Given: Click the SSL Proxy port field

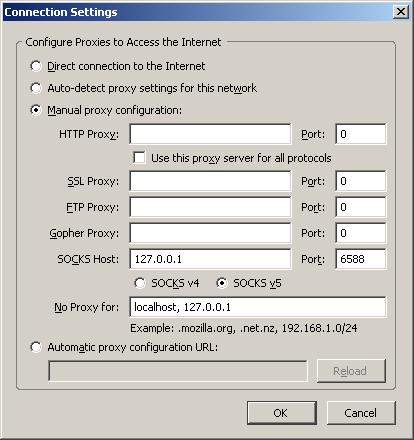Looking at the screenshot, I should 361,181.
